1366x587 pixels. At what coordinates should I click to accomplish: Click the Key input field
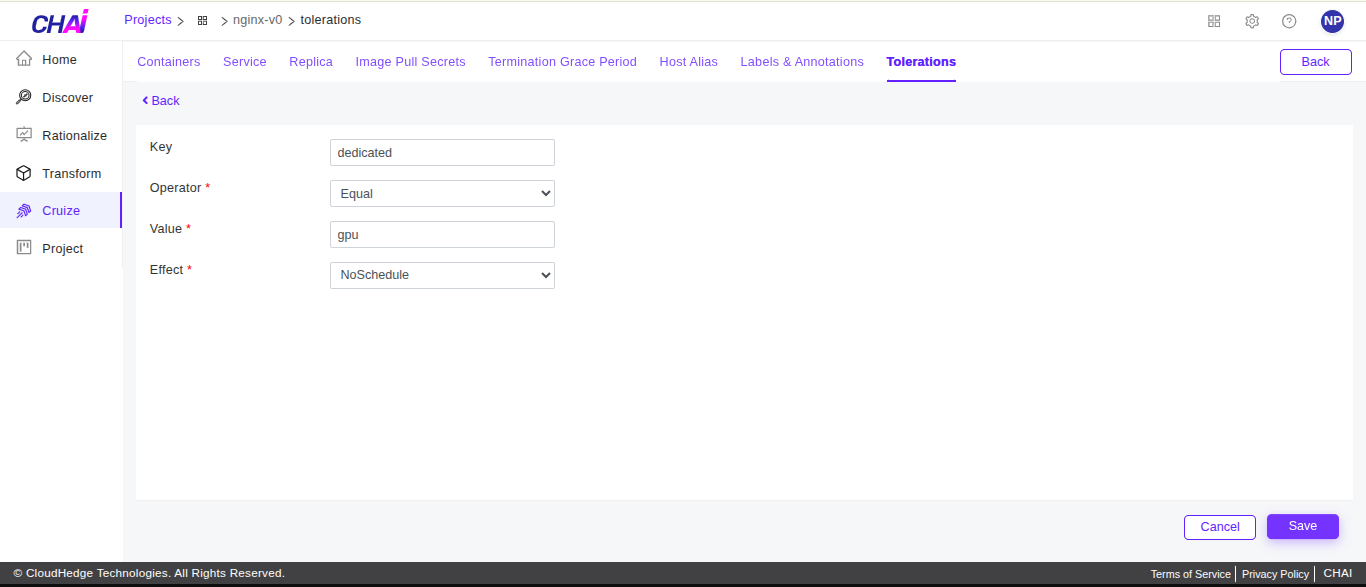pyautogui.click(x=442, y=152)
